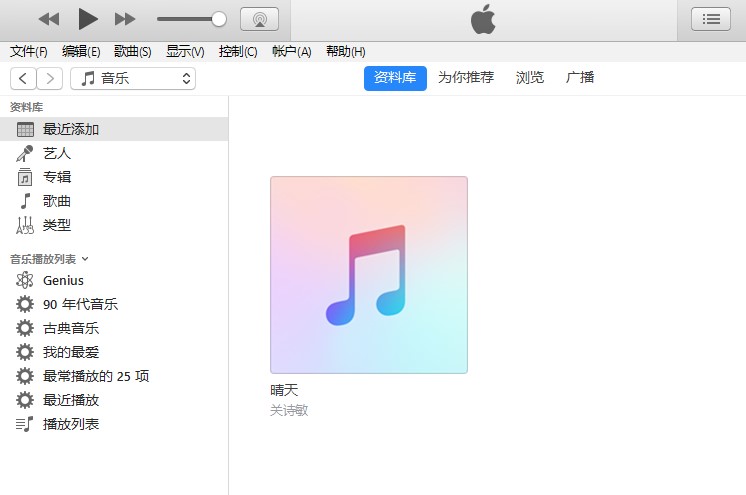Select 专辑 in the sidebar
Image resolution: width=746 pixels, height=495 pixels.
pyautogui.click(x=114, y=177)
